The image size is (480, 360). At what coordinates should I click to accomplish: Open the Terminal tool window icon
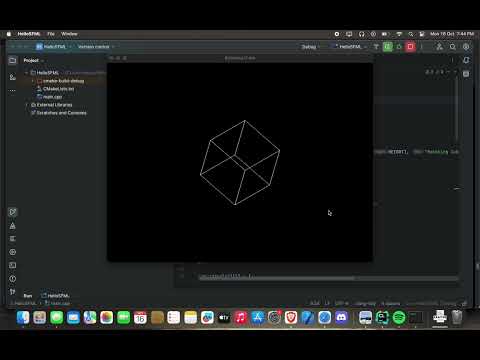pyautogui.click(x=13, y=265)
